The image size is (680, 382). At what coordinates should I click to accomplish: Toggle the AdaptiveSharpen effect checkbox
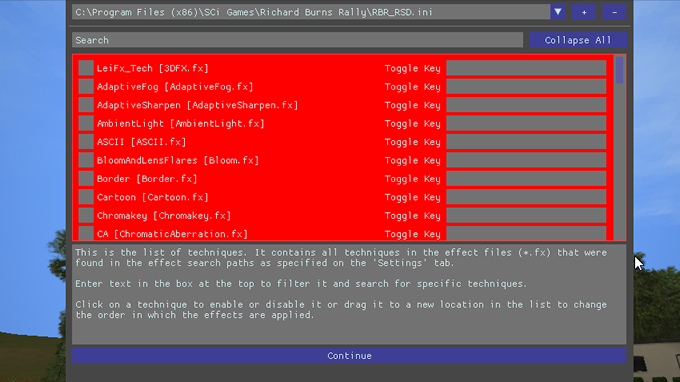tap(86, 105)
